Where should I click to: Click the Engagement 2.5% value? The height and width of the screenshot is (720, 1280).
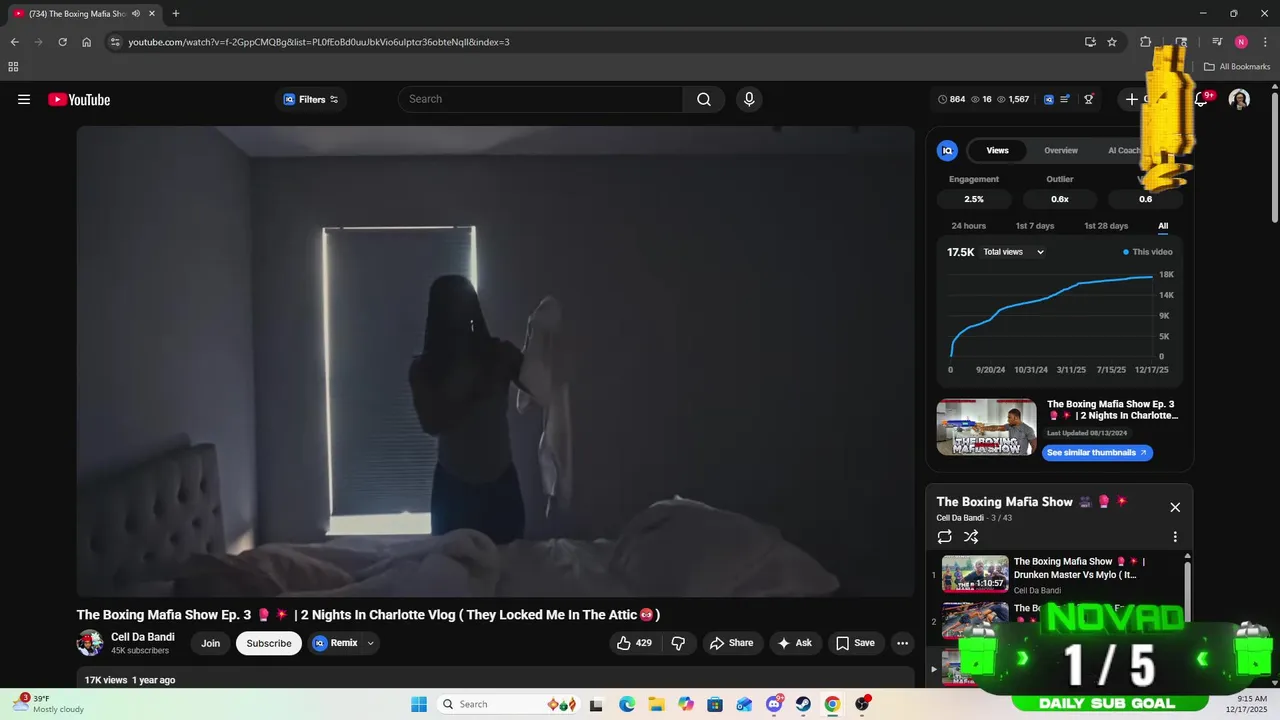[974, 199]
